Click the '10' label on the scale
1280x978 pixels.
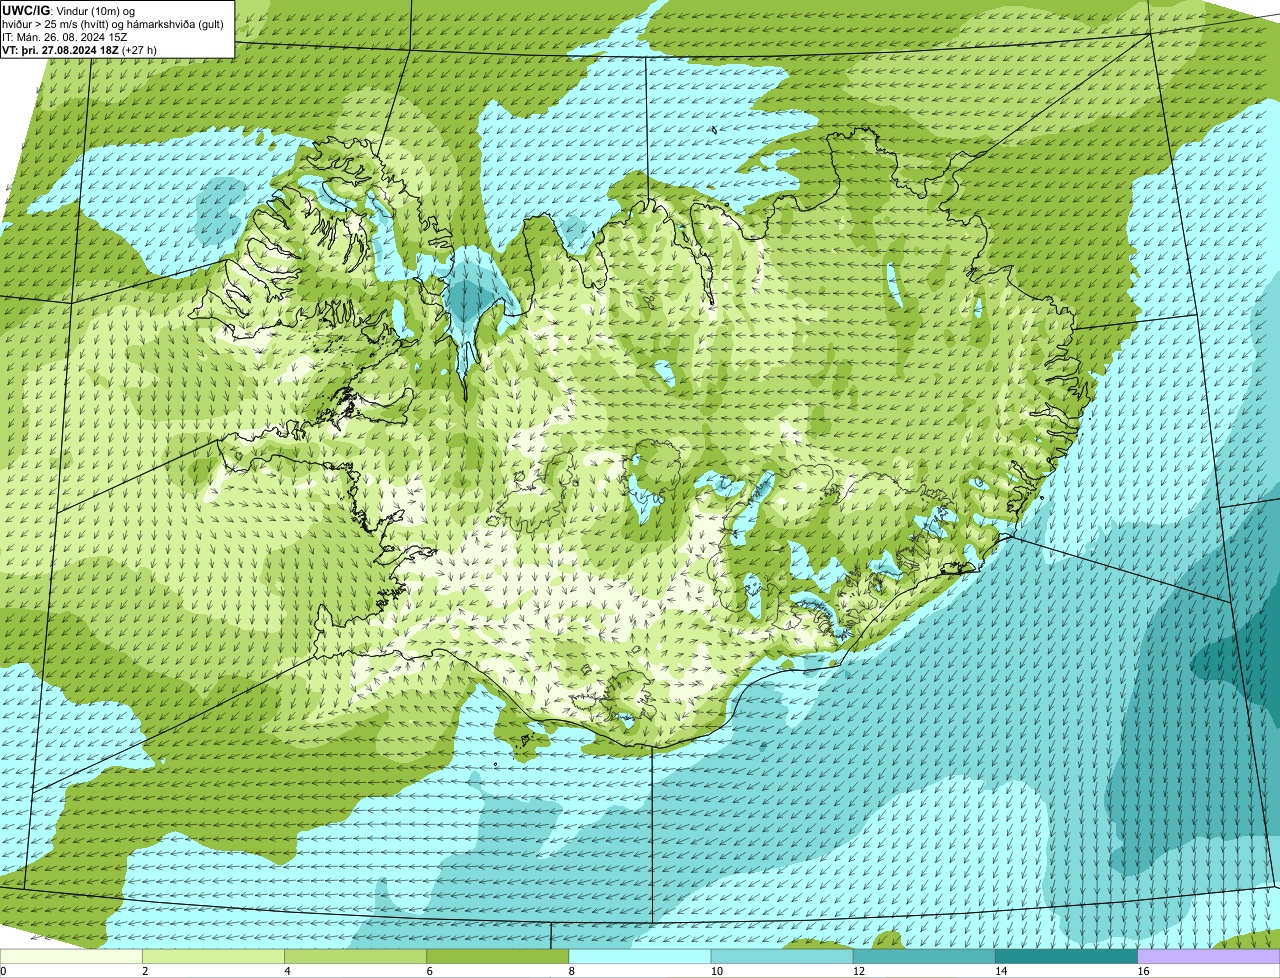point(716,971)
